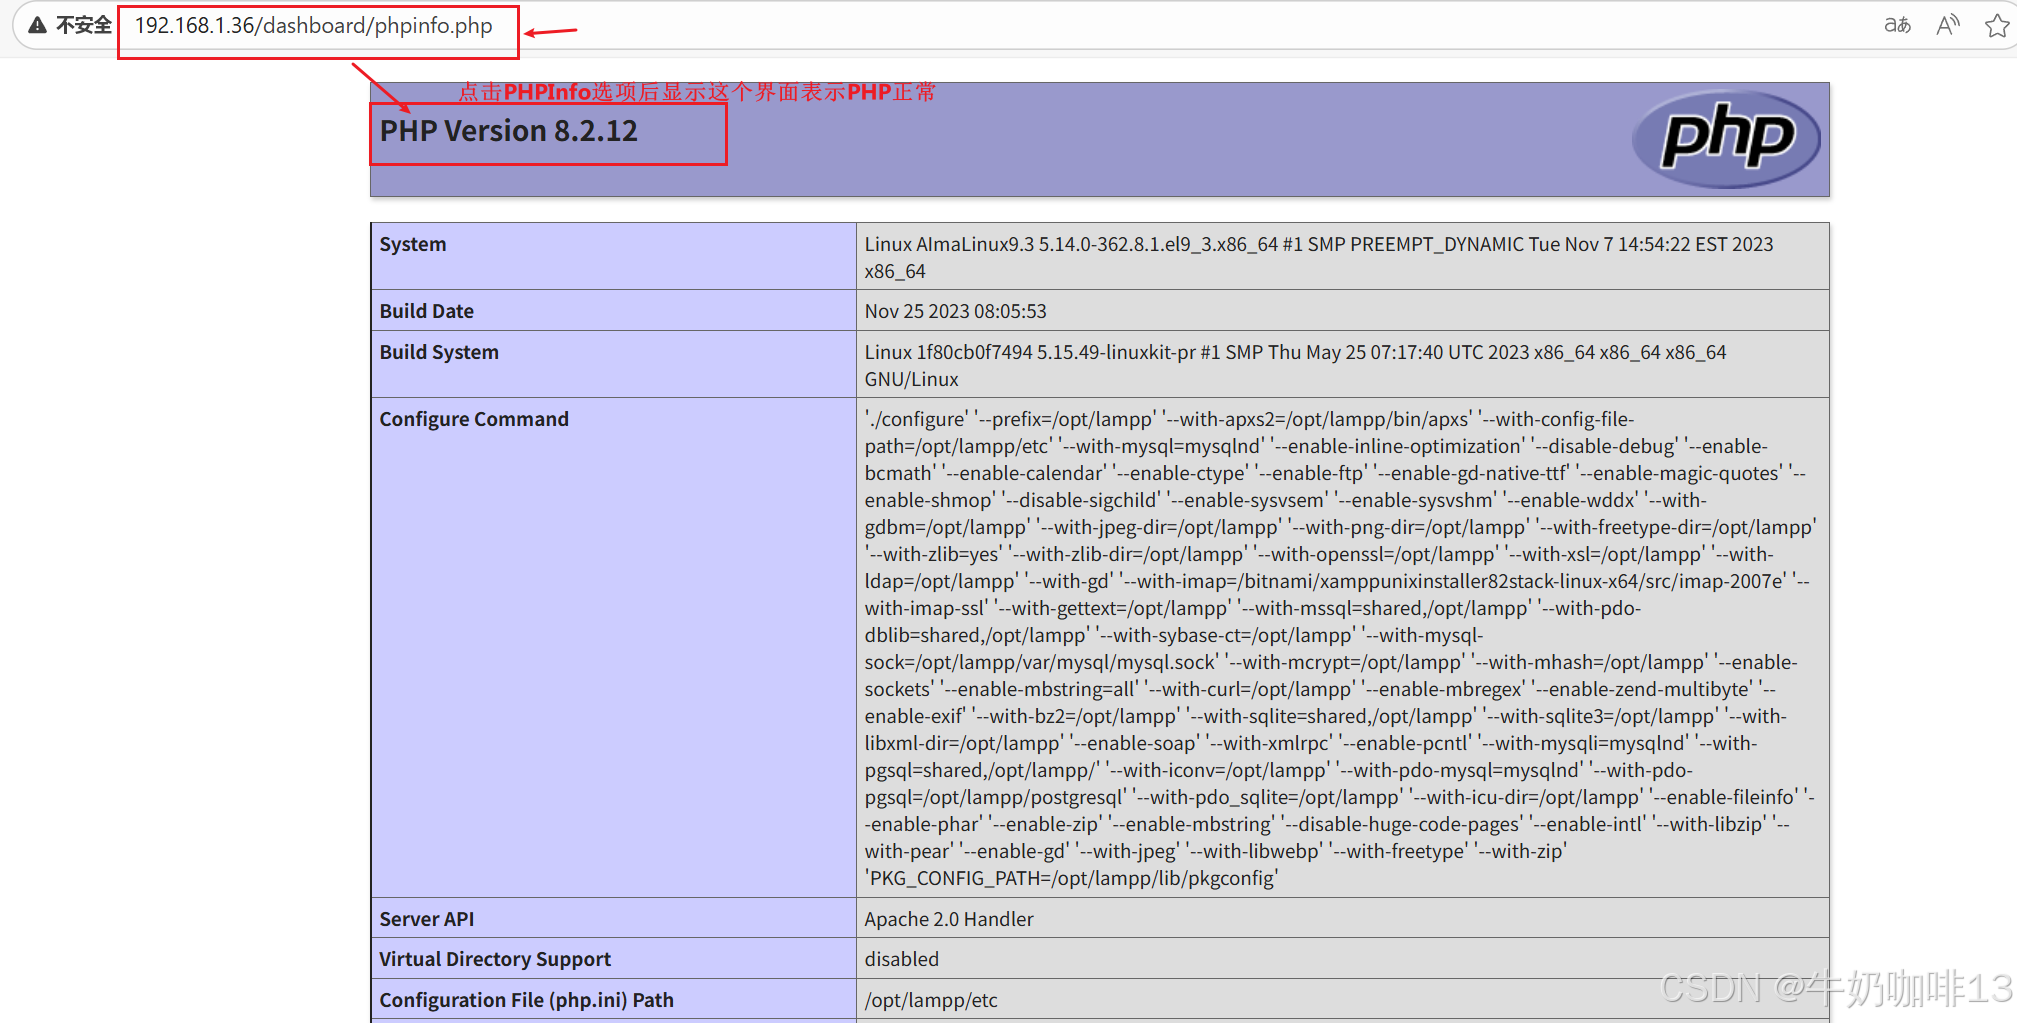Click the './configure' command text

coord(1340,648)
